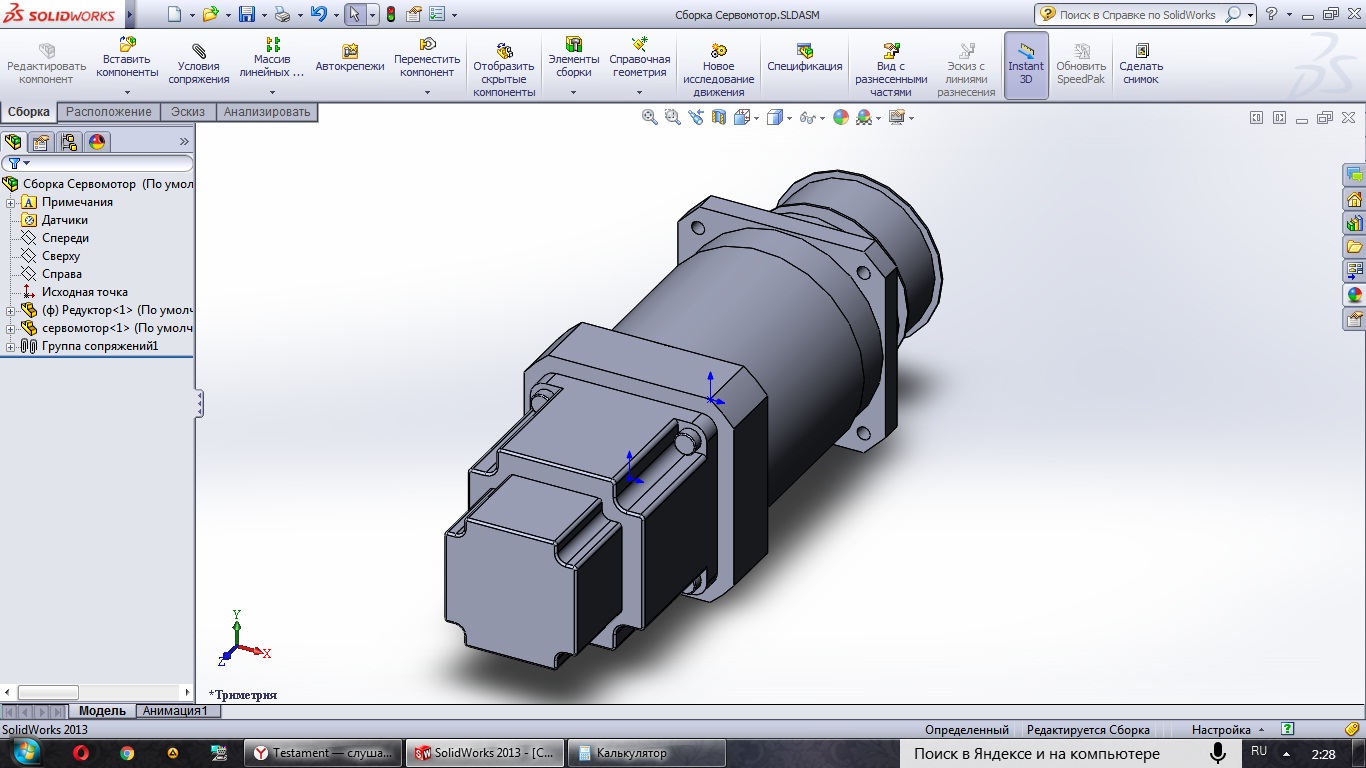This screenshot has width=1366, height=768.
Task: Activate the Select cursor tool
Action: tap(354, 14)
